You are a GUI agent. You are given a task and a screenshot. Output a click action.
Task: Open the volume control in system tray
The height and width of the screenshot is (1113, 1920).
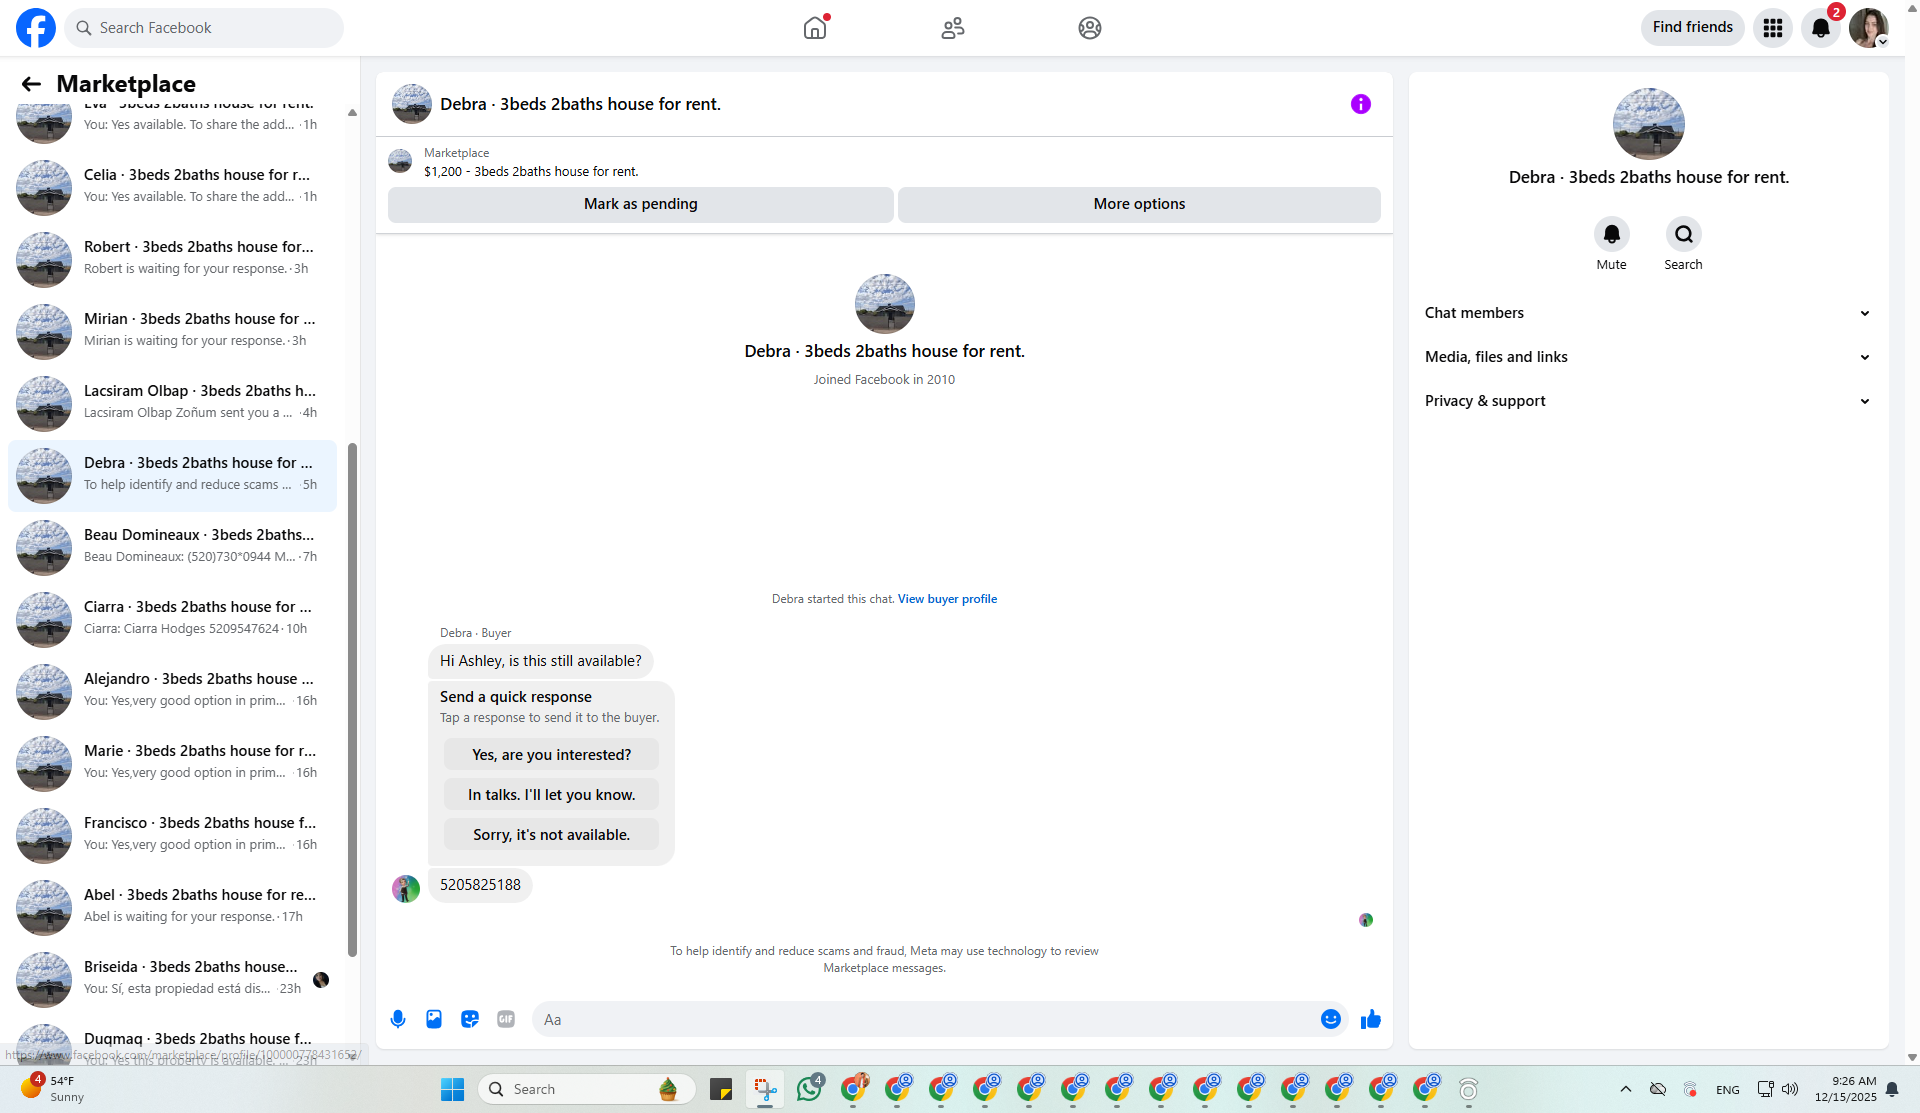tap(1790, 1089)
